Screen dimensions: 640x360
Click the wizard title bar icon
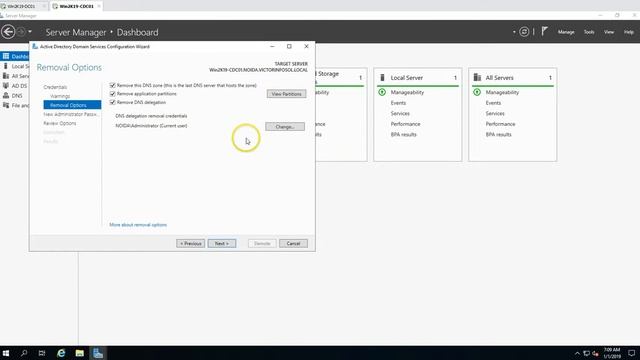(35, 47)
